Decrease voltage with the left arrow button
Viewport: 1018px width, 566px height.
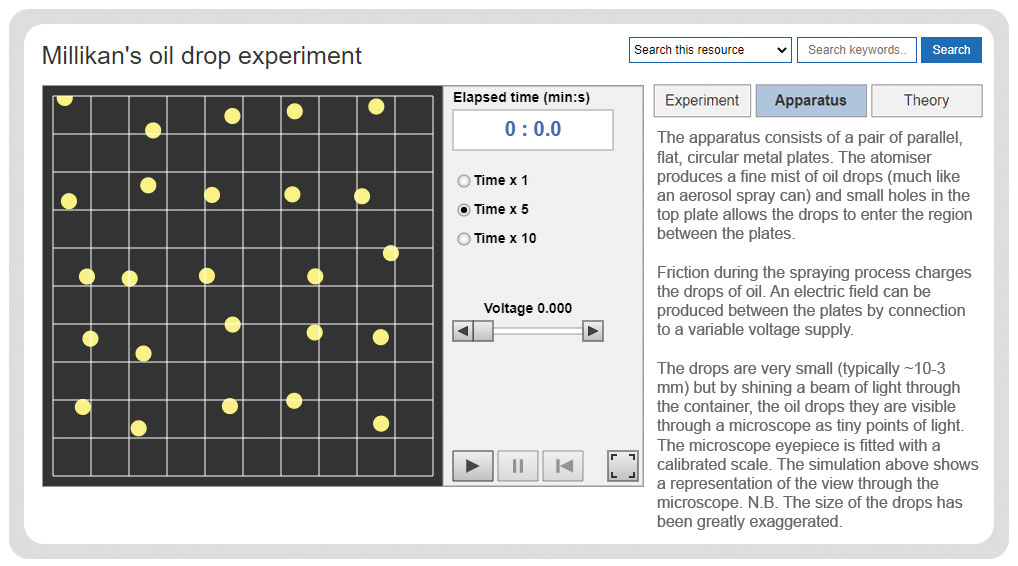463,331
